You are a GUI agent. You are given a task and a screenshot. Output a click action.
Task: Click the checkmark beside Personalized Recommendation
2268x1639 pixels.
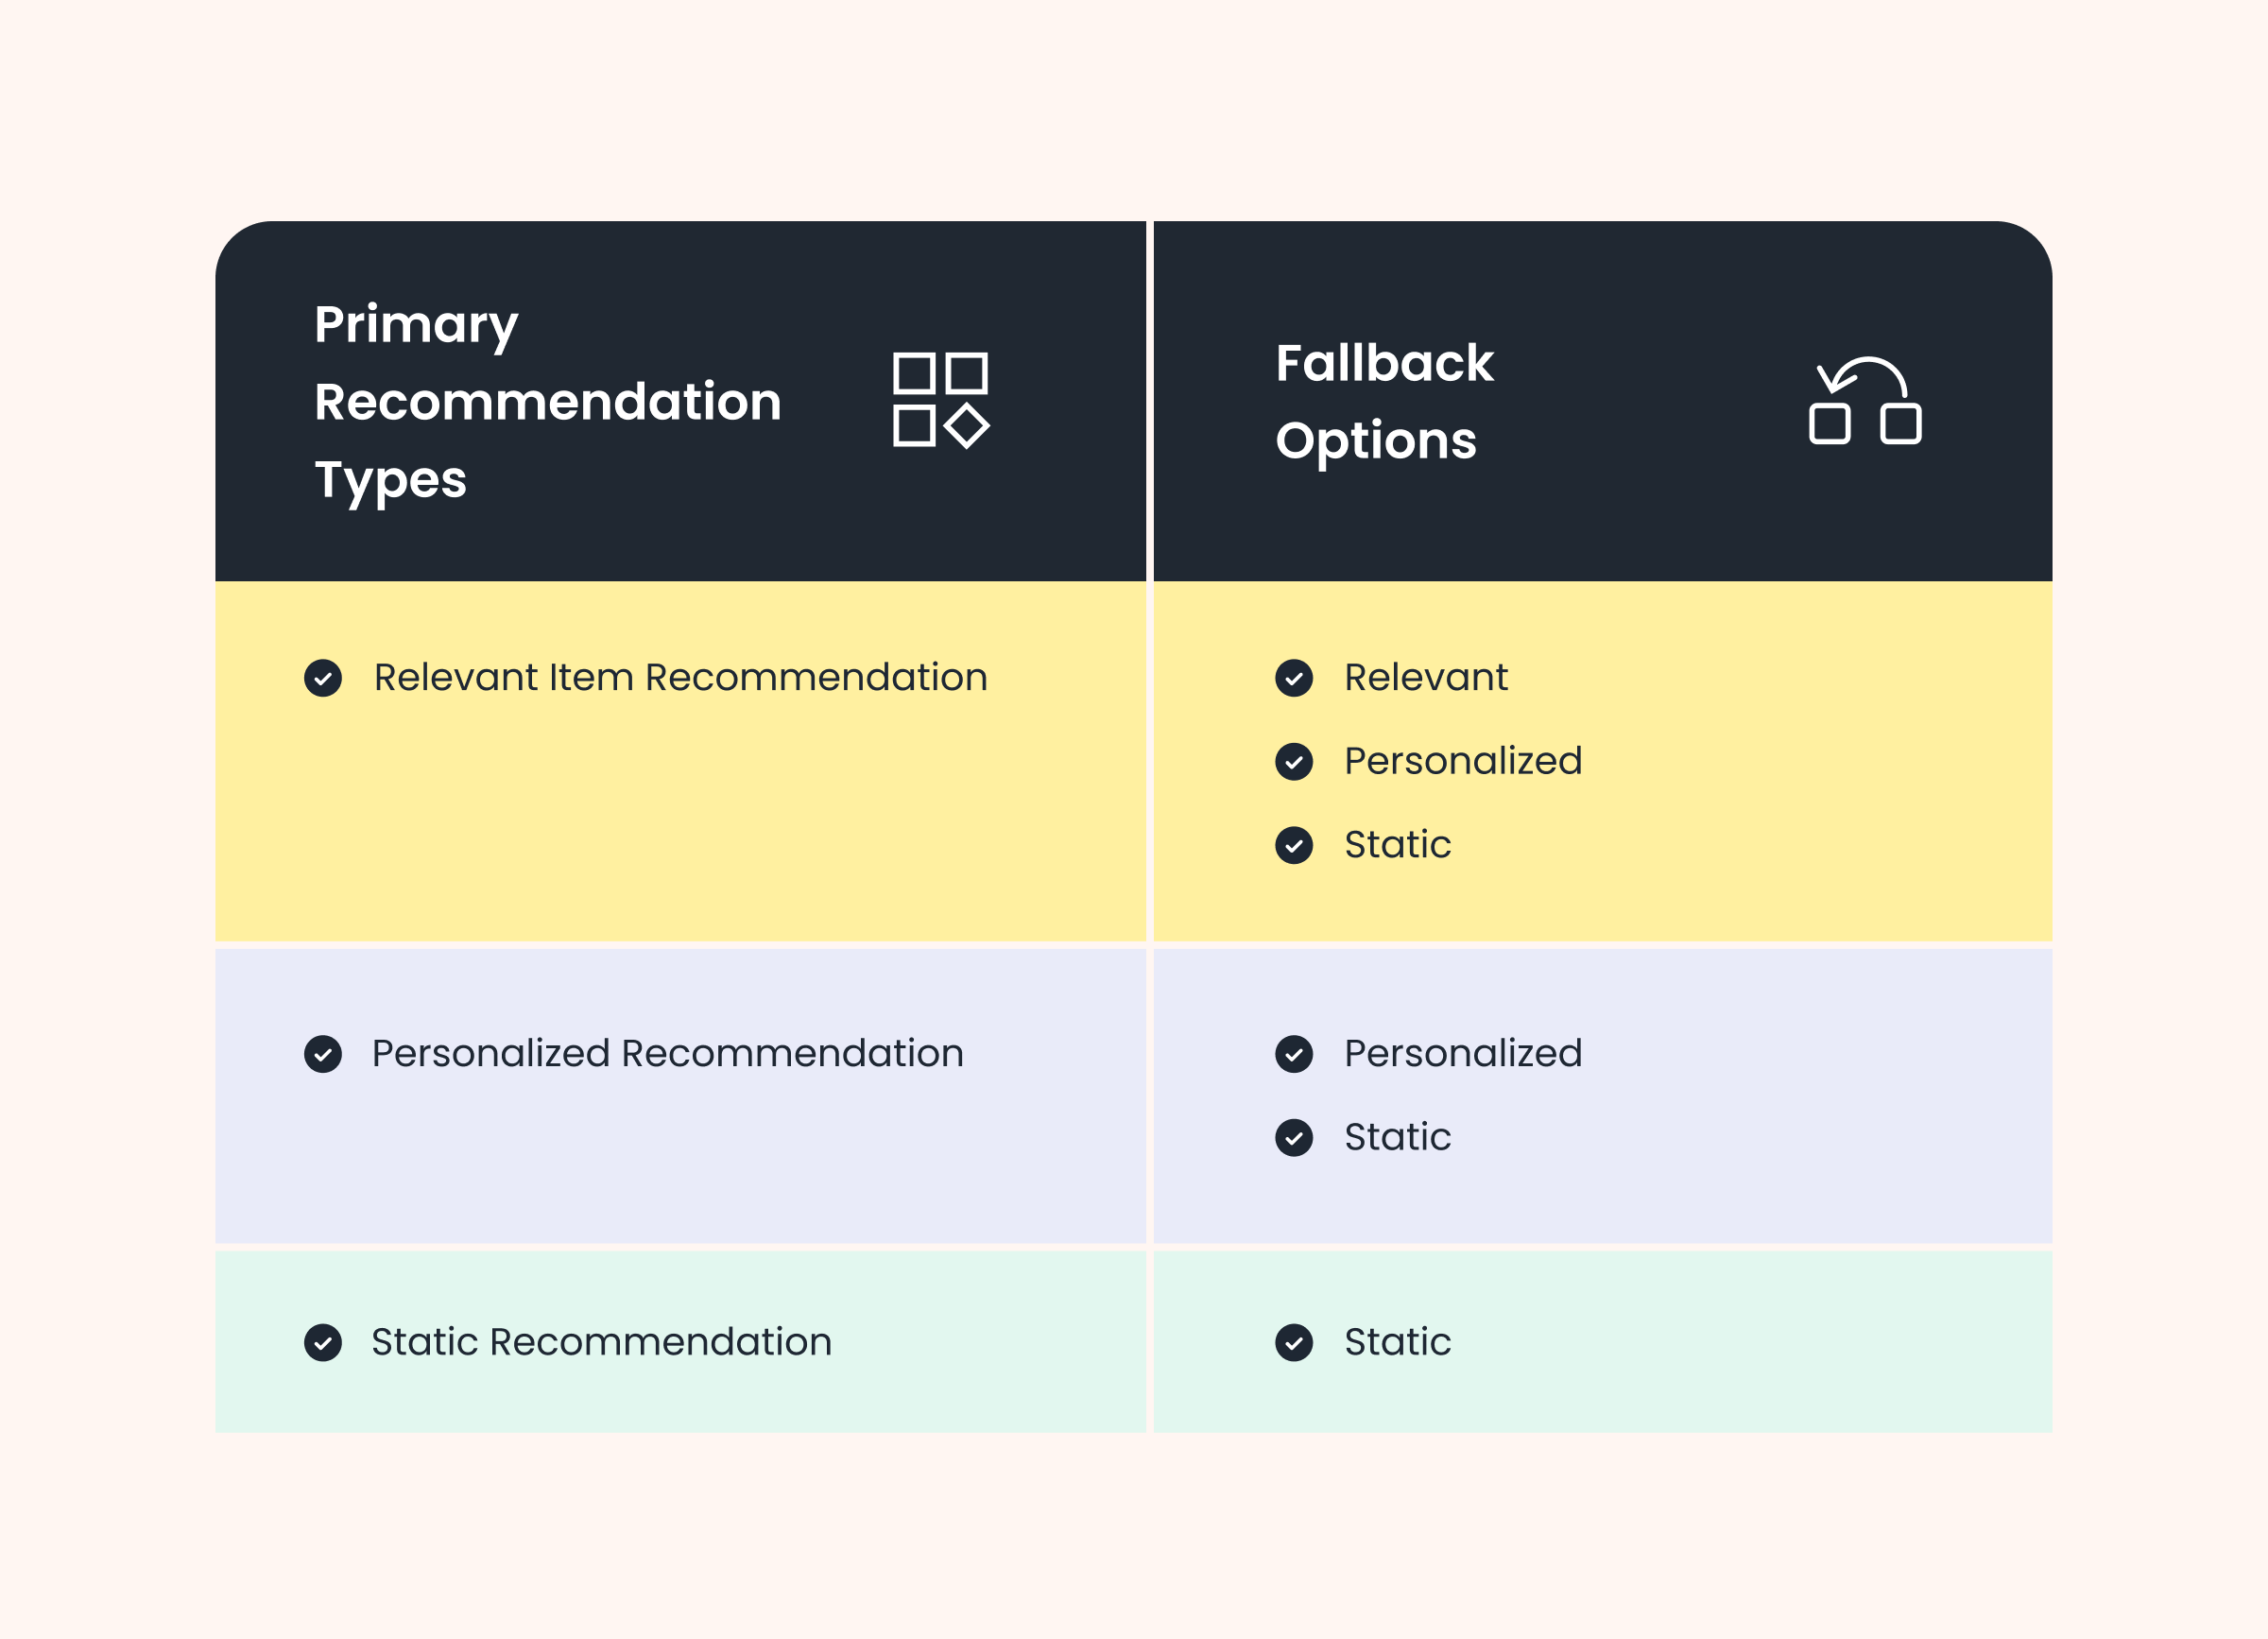pyautogui.click(x=323, y=1054)
